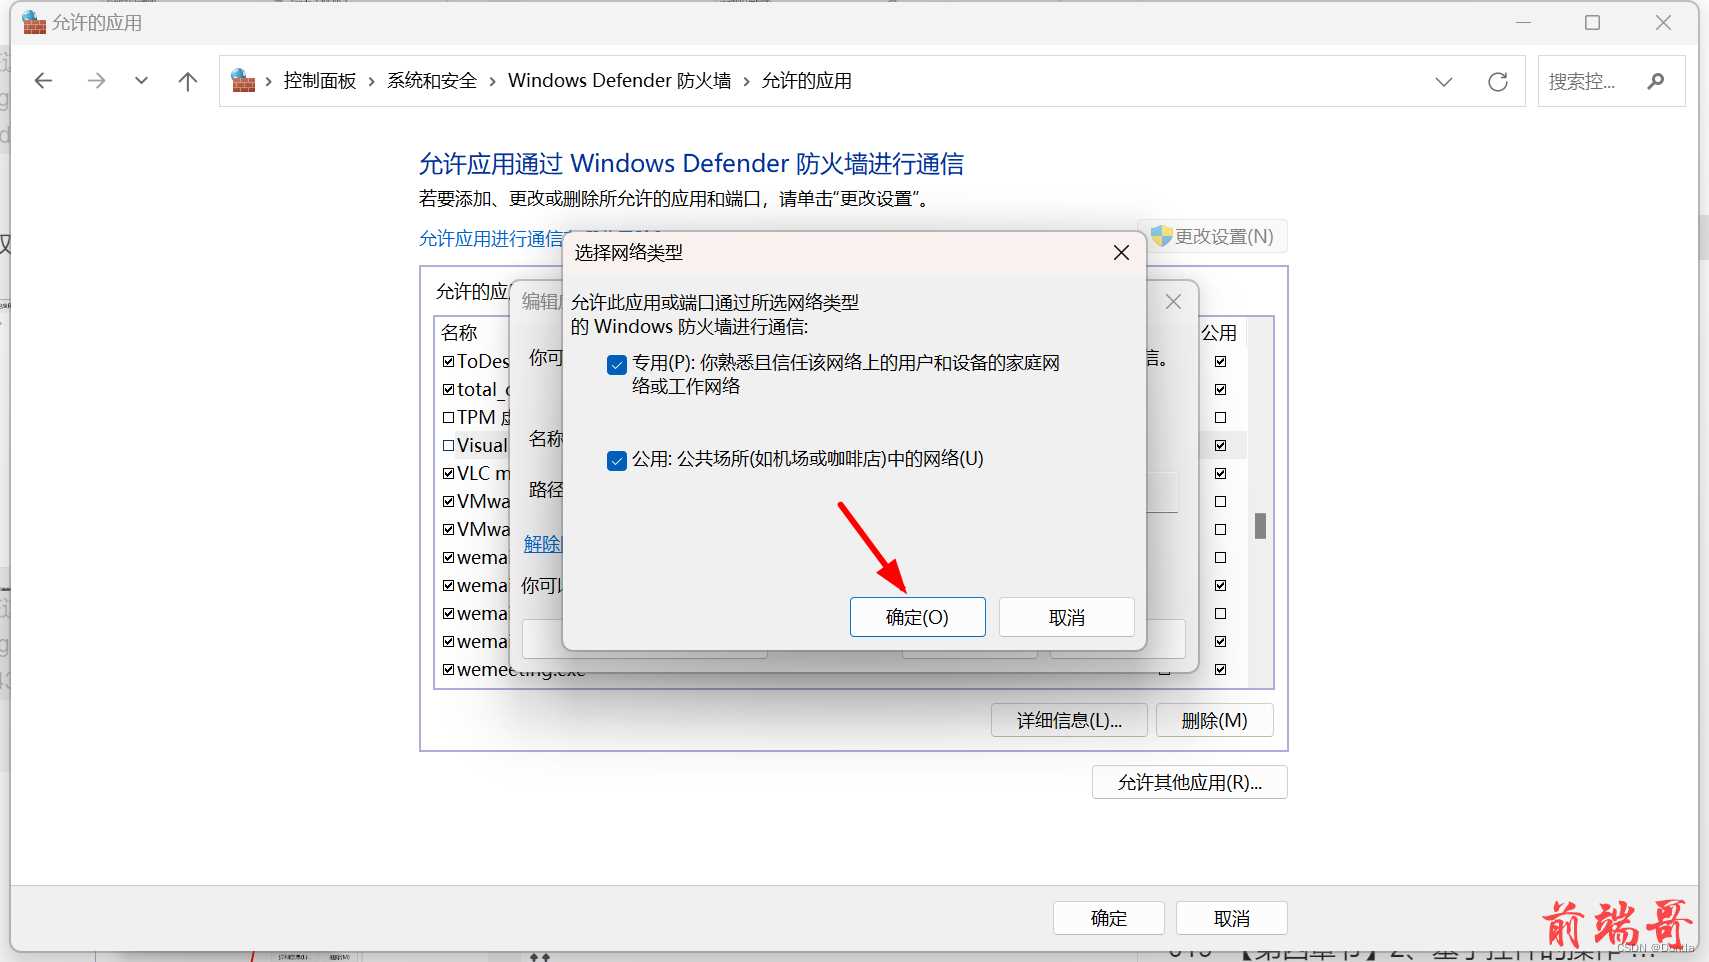The height and width of the screenshot is (962, 1709).
Task: Toggle public checkbox in VLC row
Action: pos(1220,473)
